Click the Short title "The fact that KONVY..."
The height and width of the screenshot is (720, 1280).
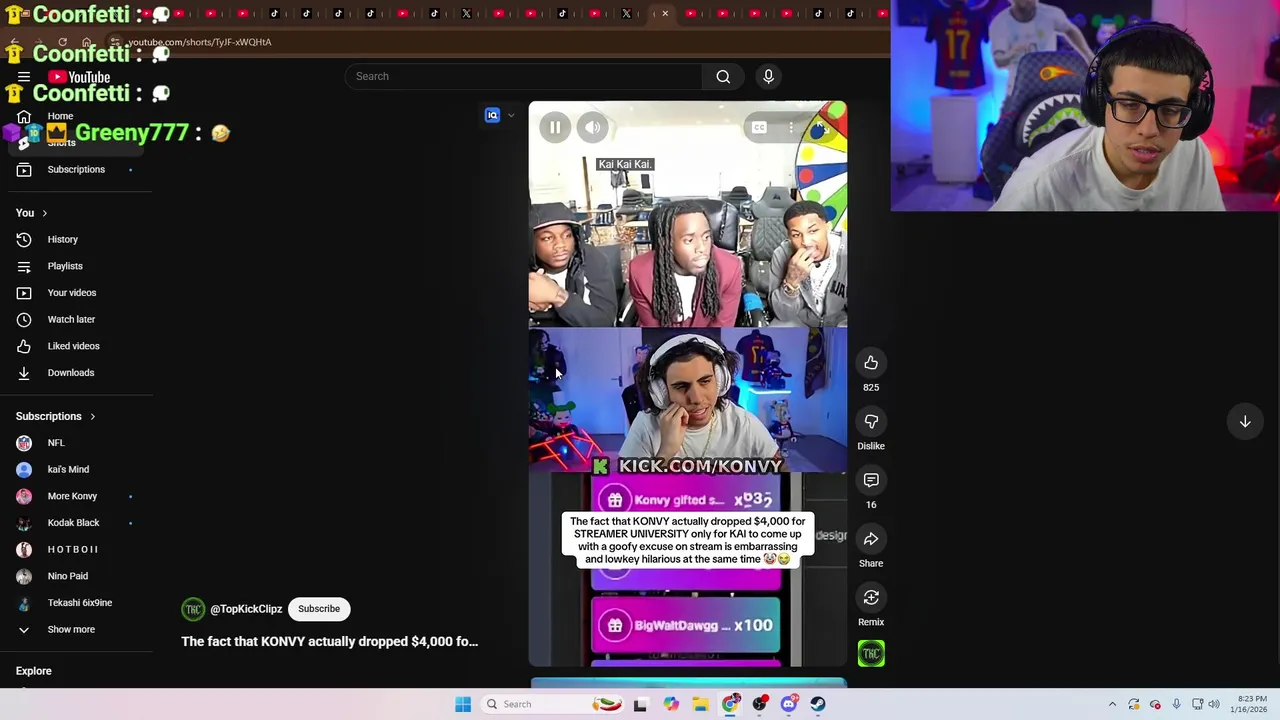(329, 641)
